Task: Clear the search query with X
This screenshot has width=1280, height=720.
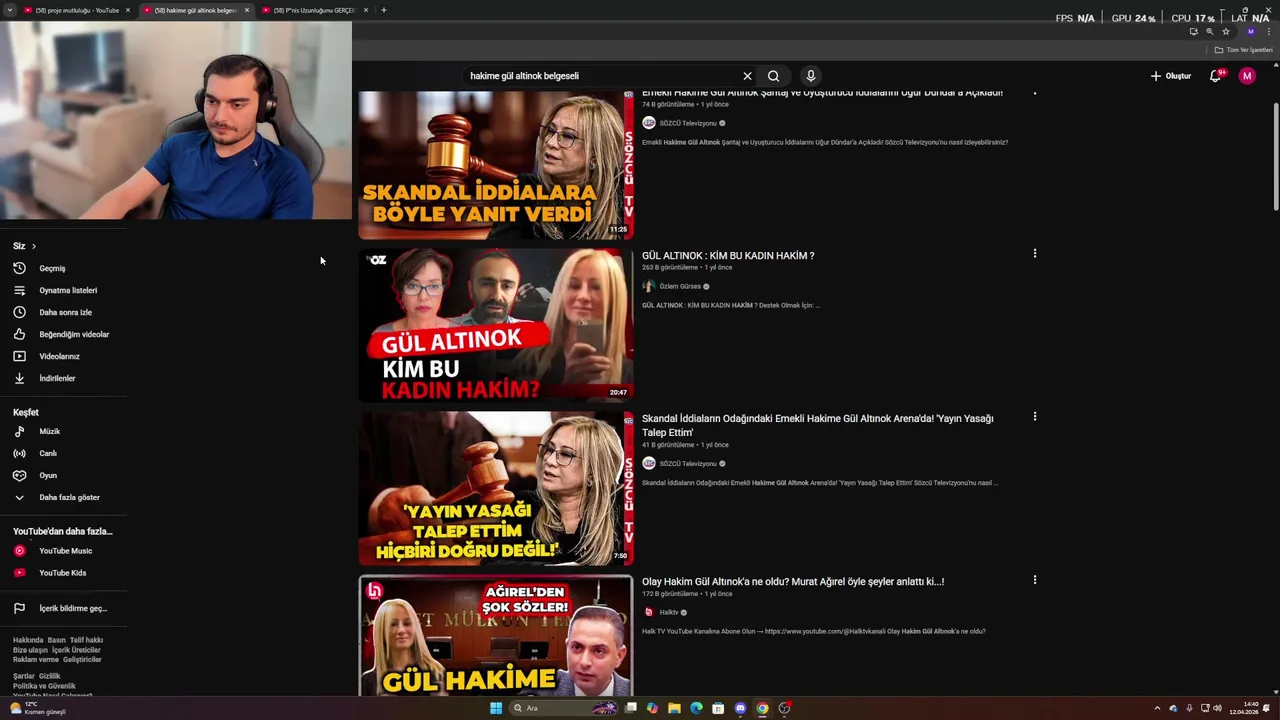Action: pos(747,76)
